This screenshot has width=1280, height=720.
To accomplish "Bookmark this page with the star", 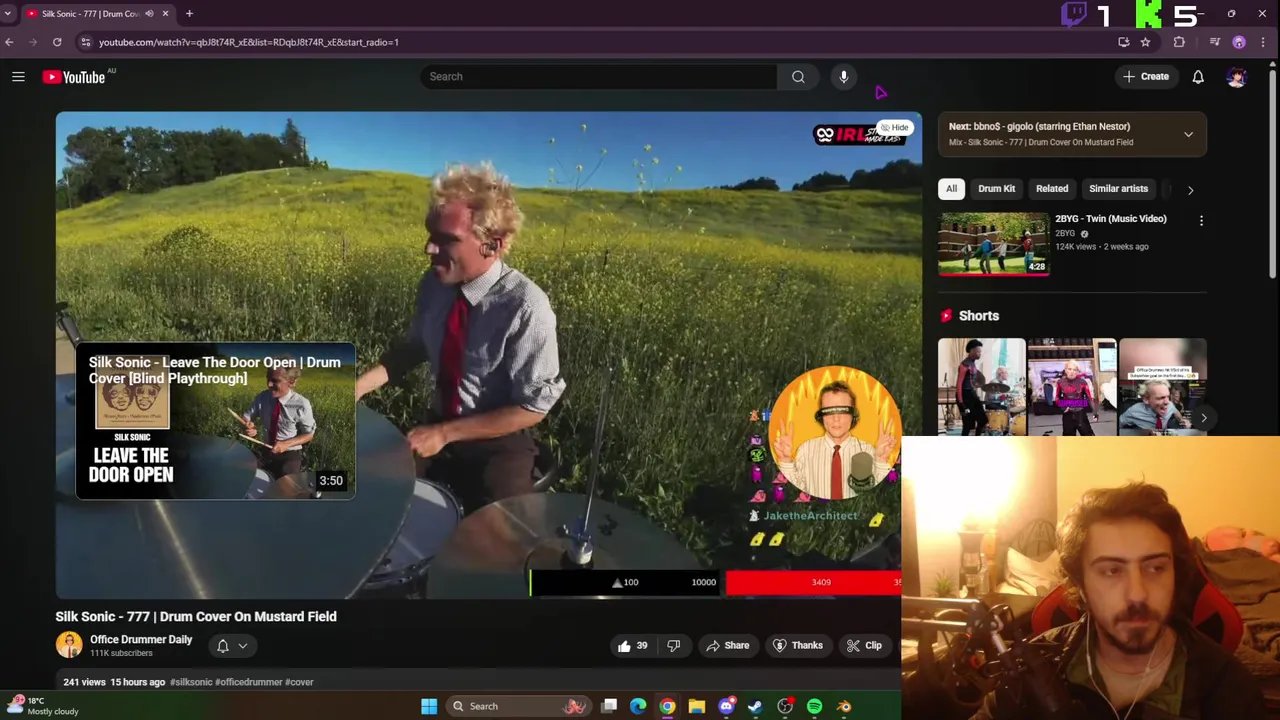I will pos(1145,42).
